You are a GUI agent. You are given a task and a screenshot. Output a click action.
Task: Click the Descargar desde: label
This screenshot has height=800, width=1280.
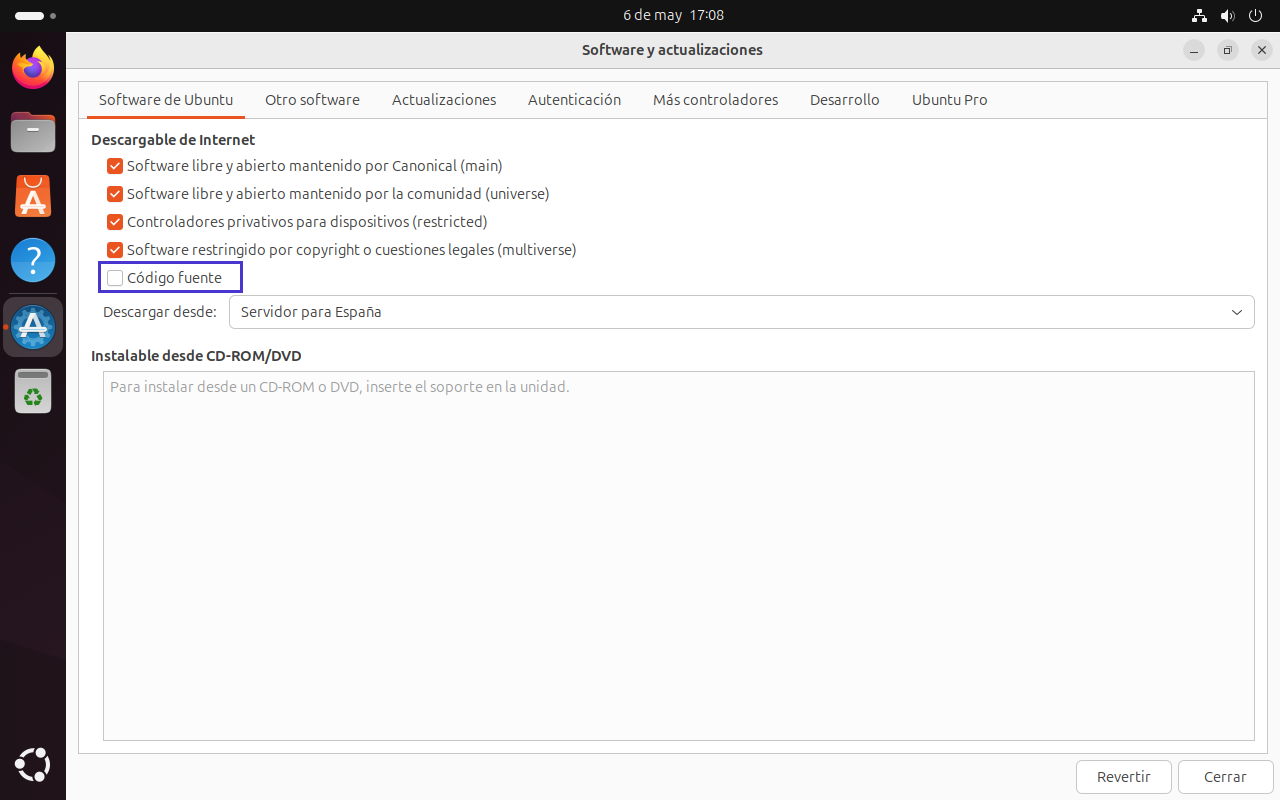160,312
